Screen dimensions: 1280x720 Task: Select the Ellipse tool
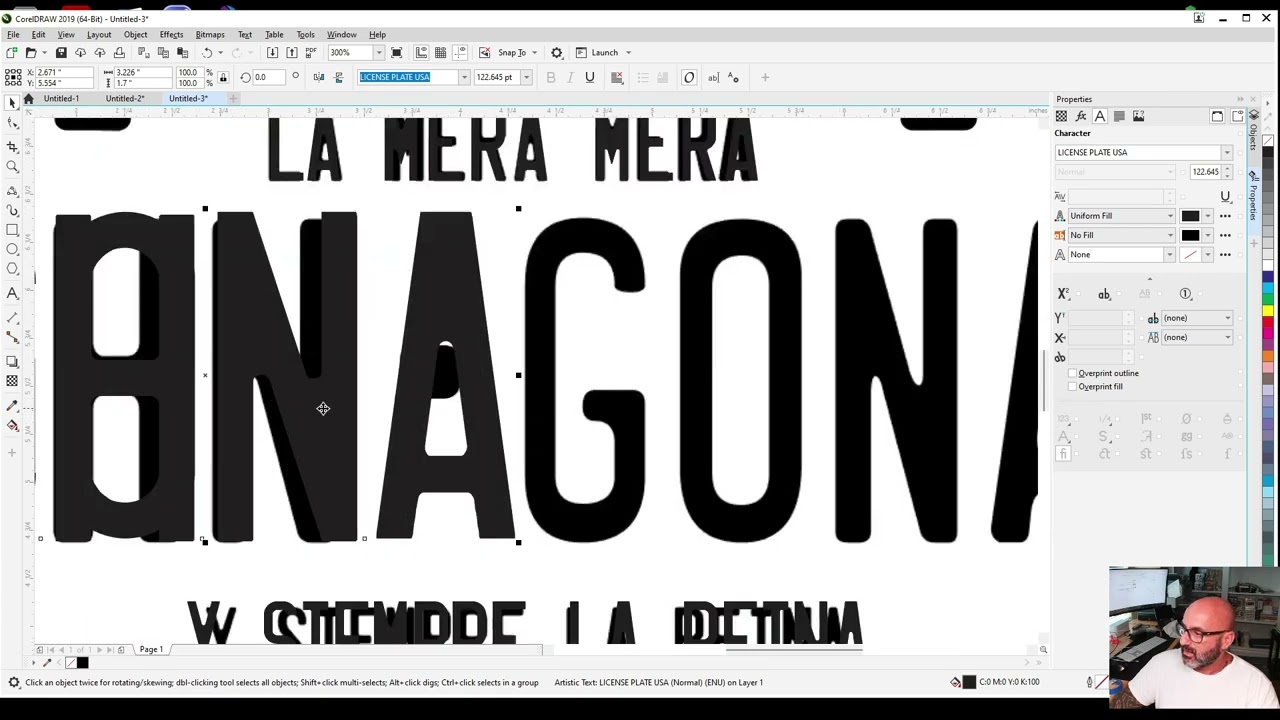coord(12,249)
